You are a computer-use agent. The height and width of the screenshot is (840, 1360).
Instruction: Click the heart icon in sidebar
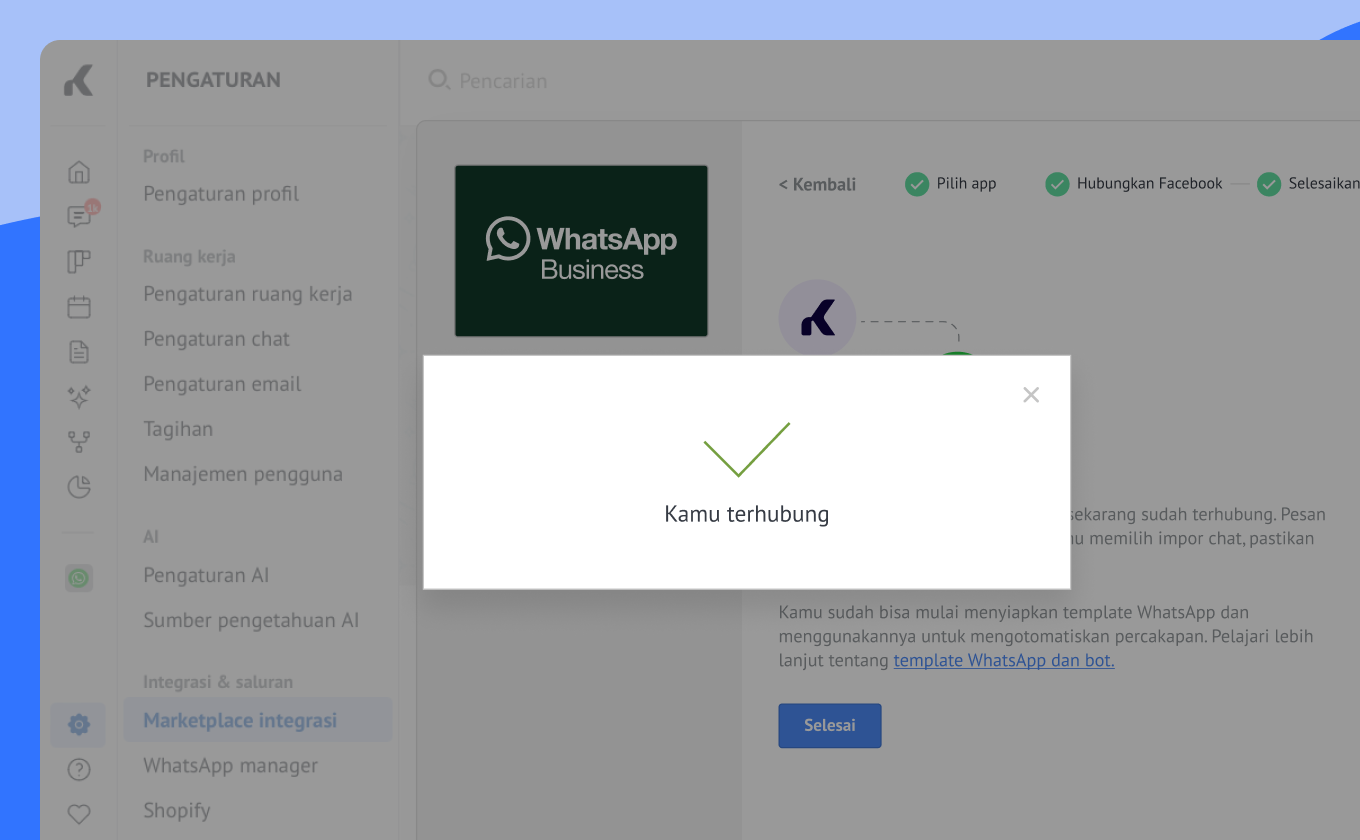coord(79,814)
